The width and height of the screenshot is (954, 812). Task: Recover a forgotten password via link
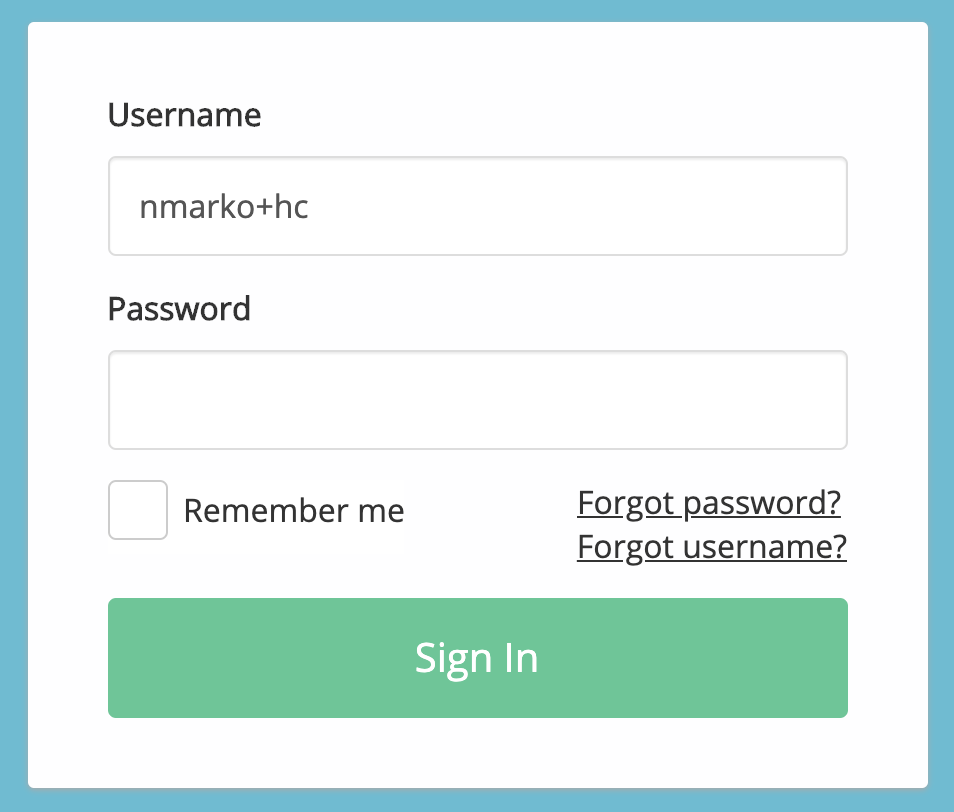point(709,502)
